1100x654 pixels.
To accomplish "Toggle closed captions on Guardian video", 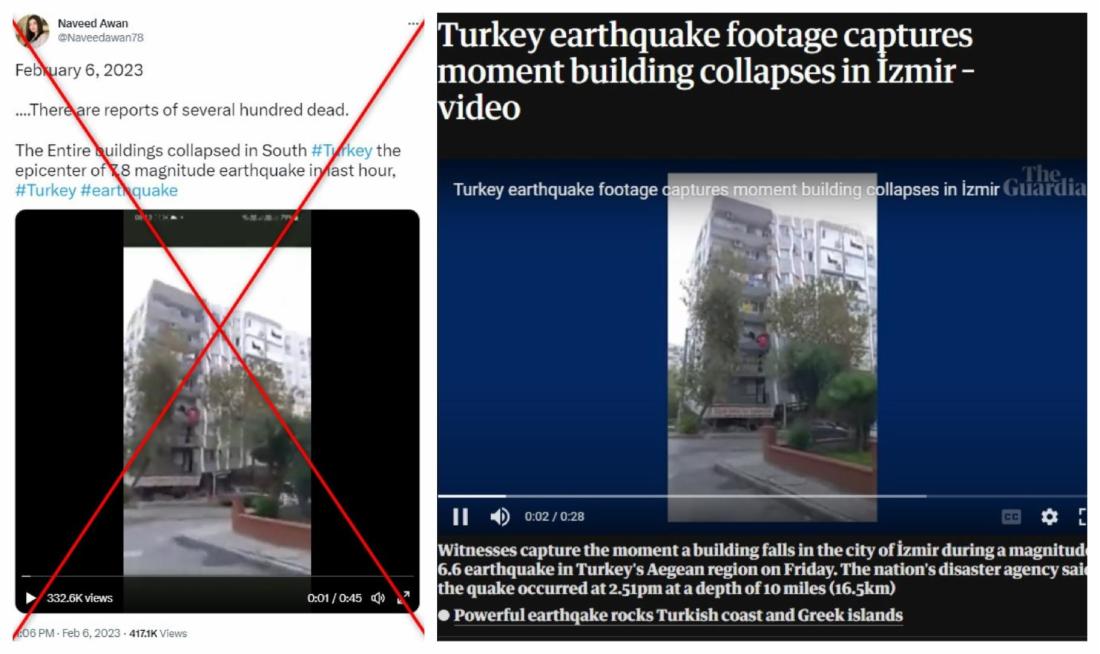I will [1011, 517].
